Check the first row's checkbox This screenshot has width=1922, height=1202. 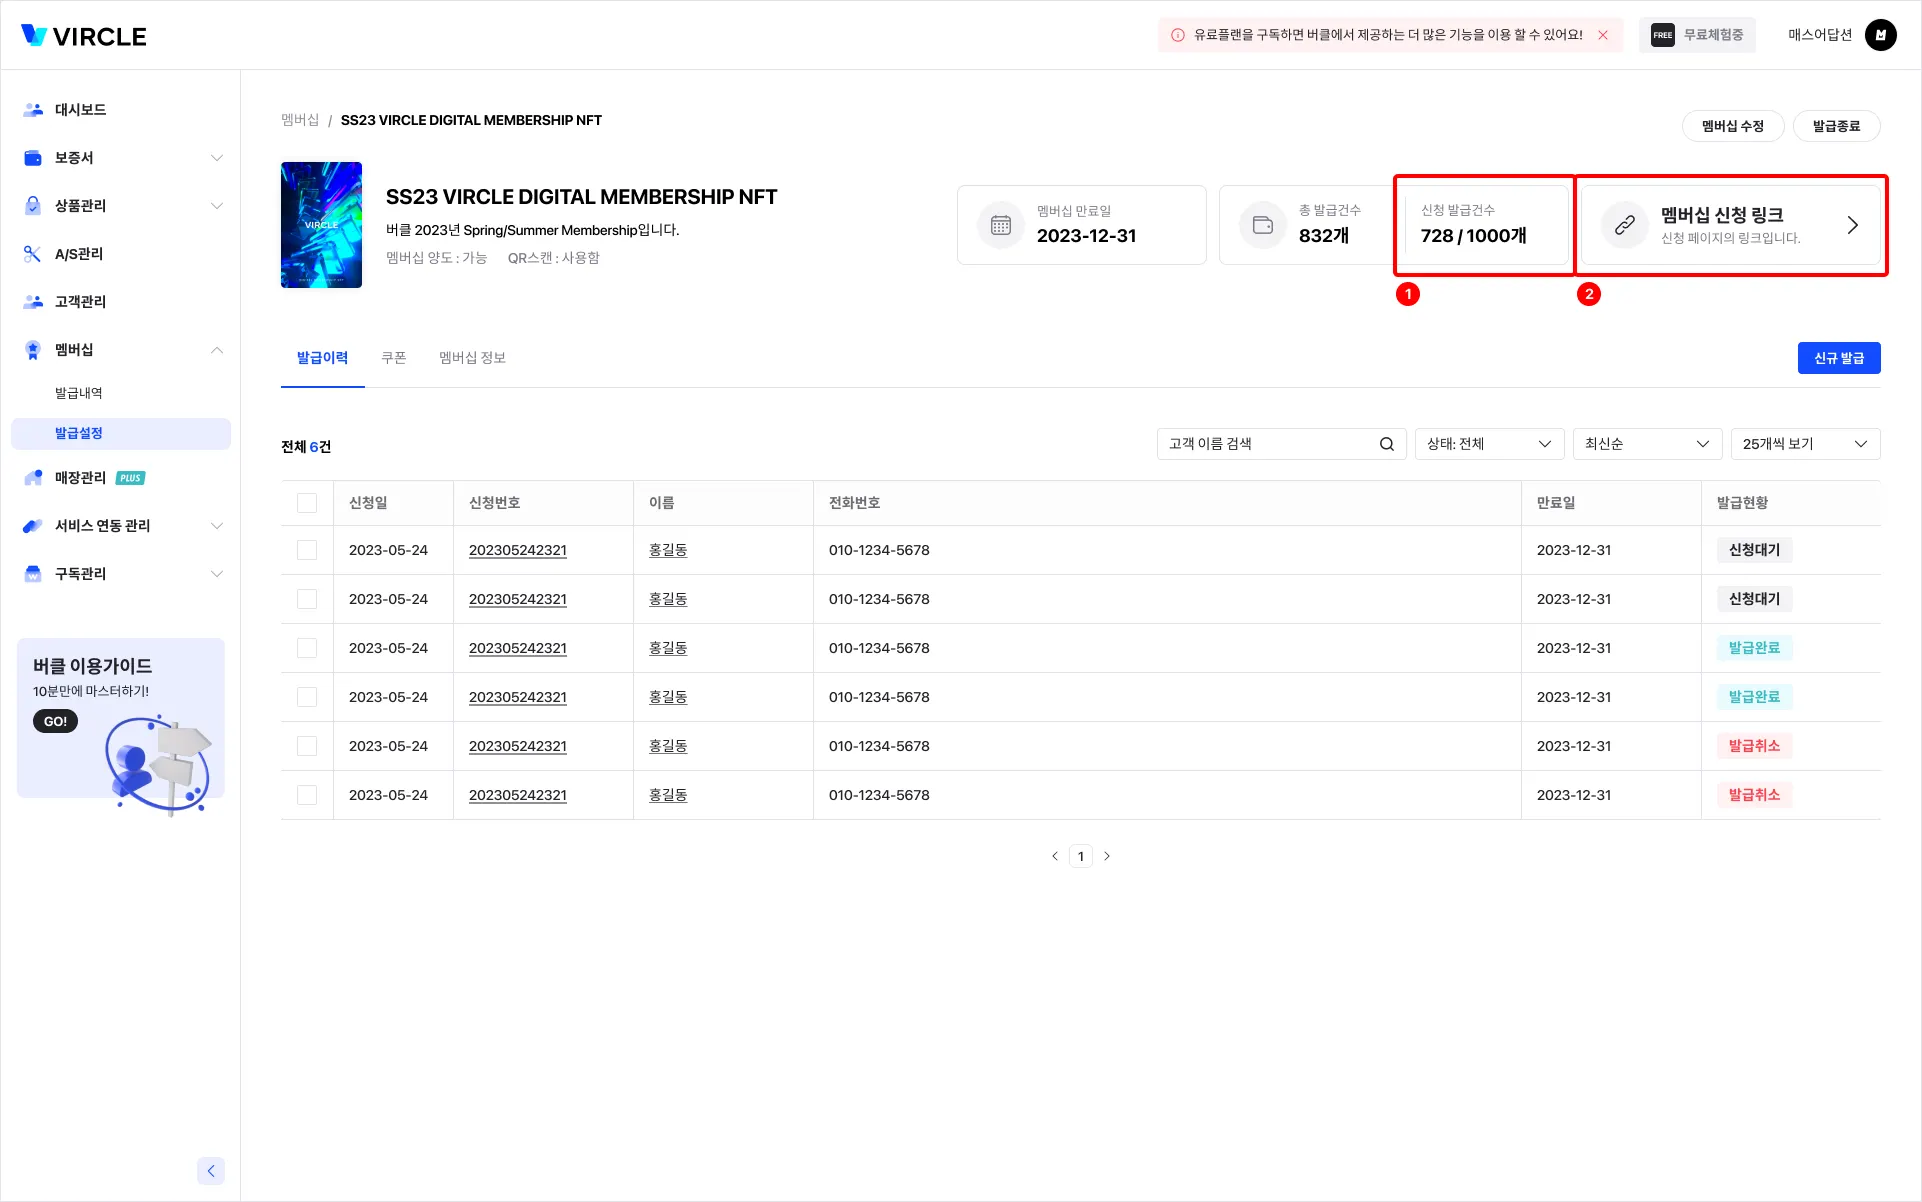307,550
